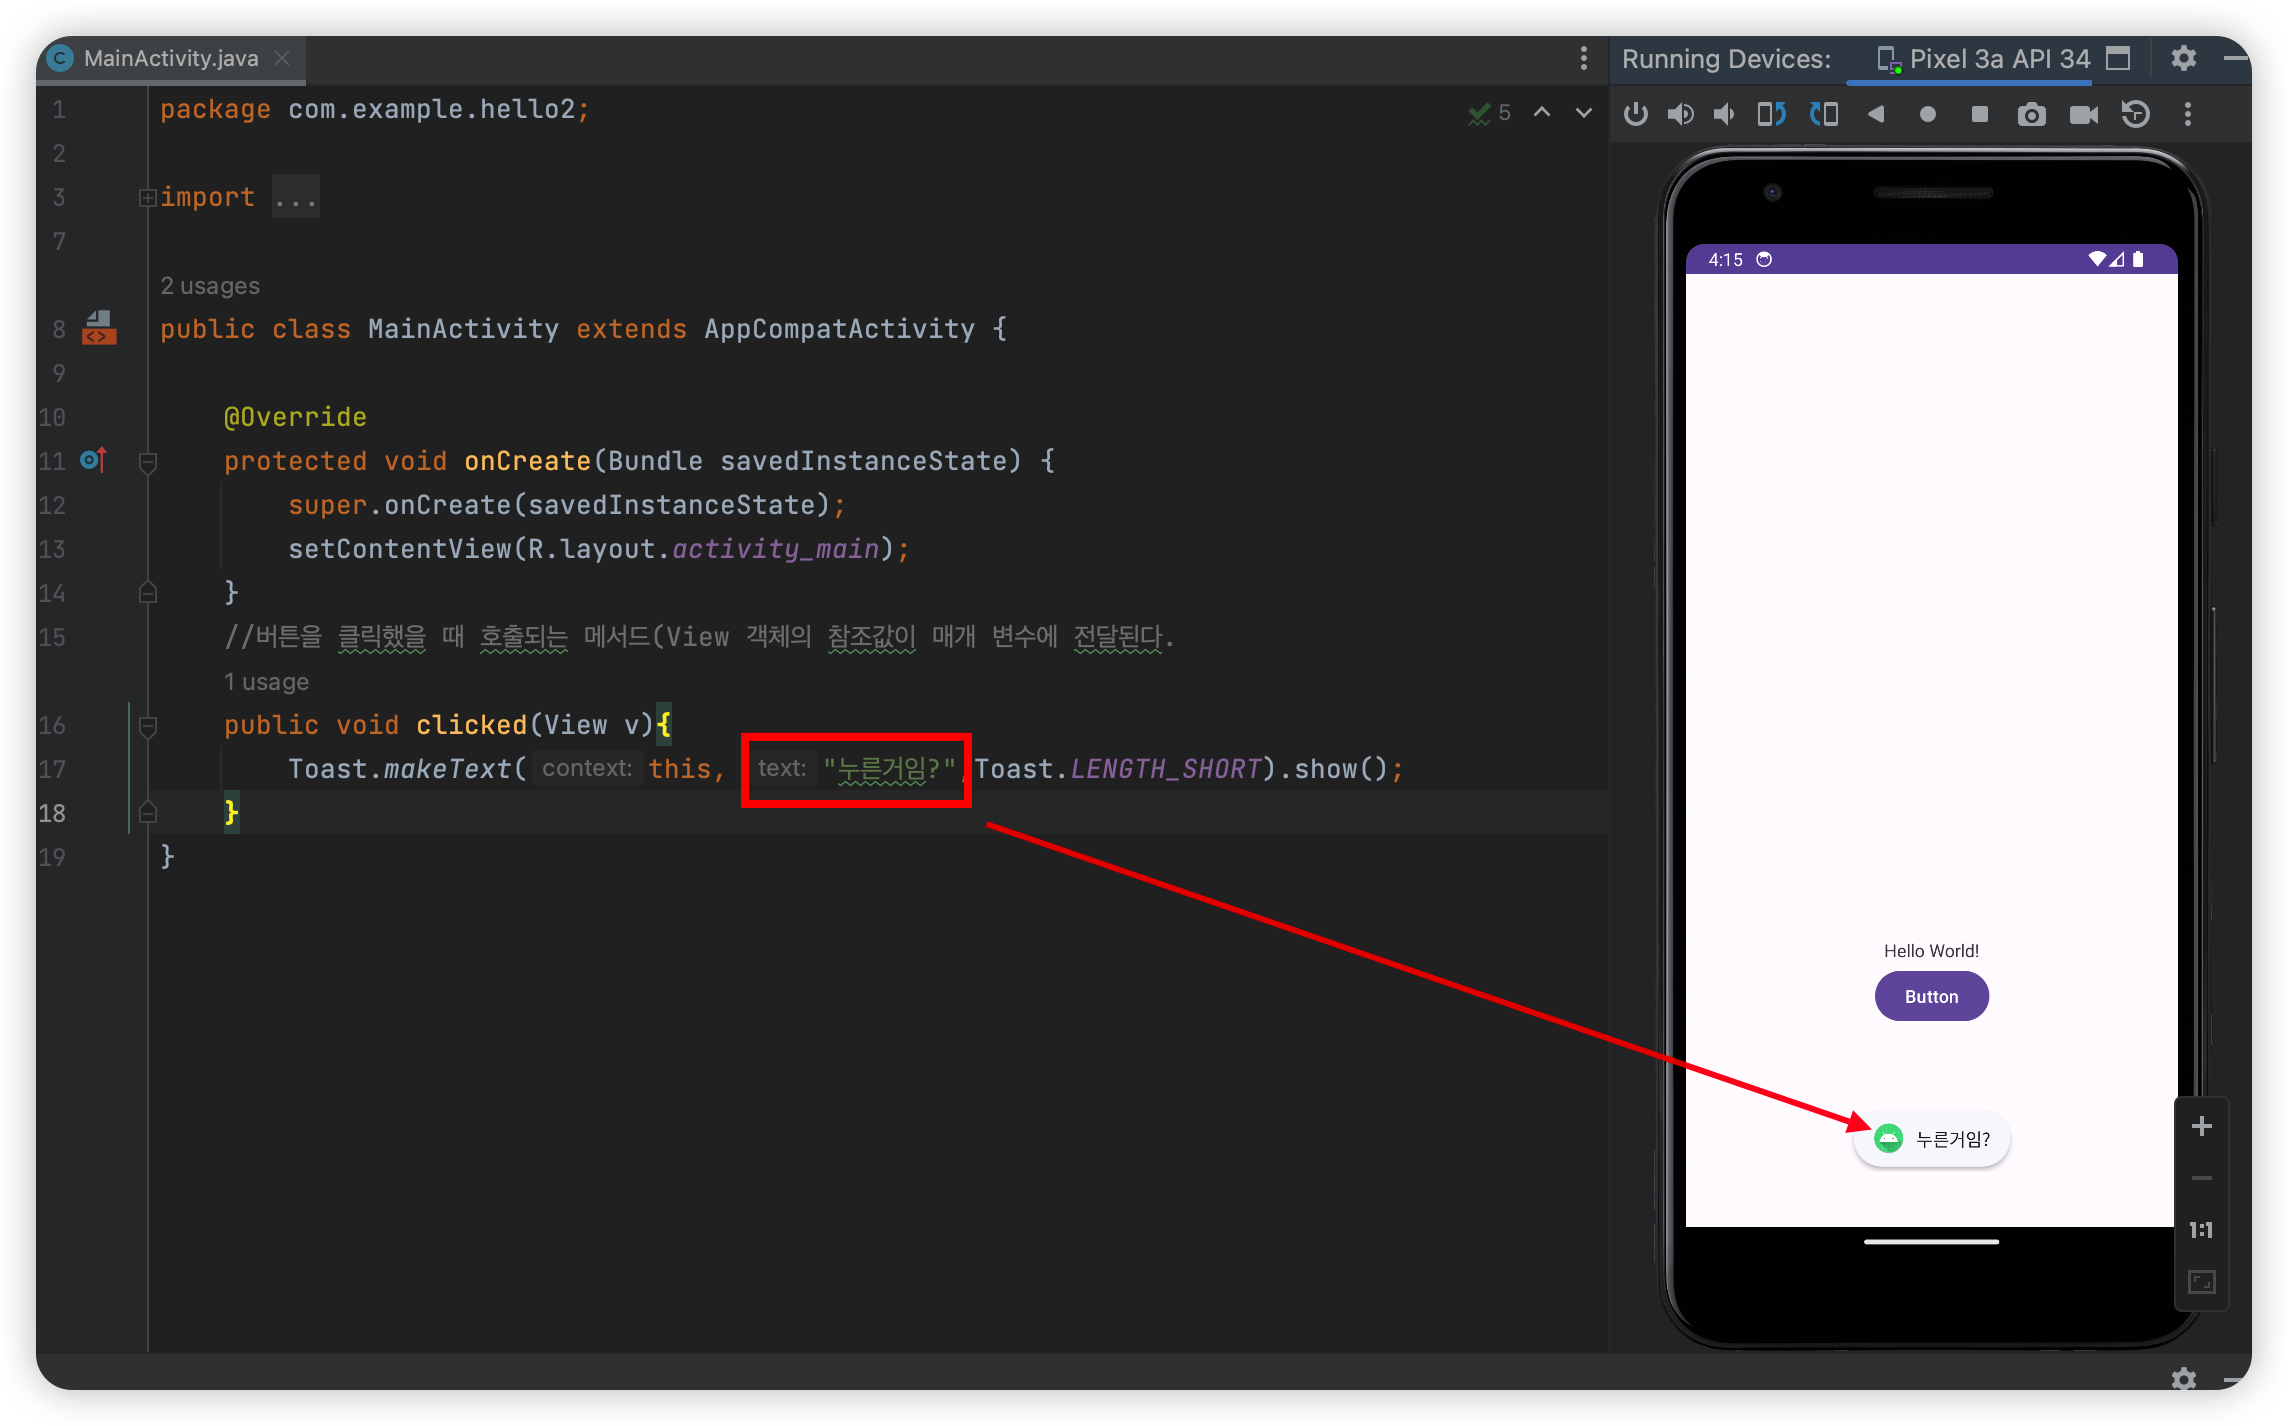Rotate the emulator left

(1771, 114)
